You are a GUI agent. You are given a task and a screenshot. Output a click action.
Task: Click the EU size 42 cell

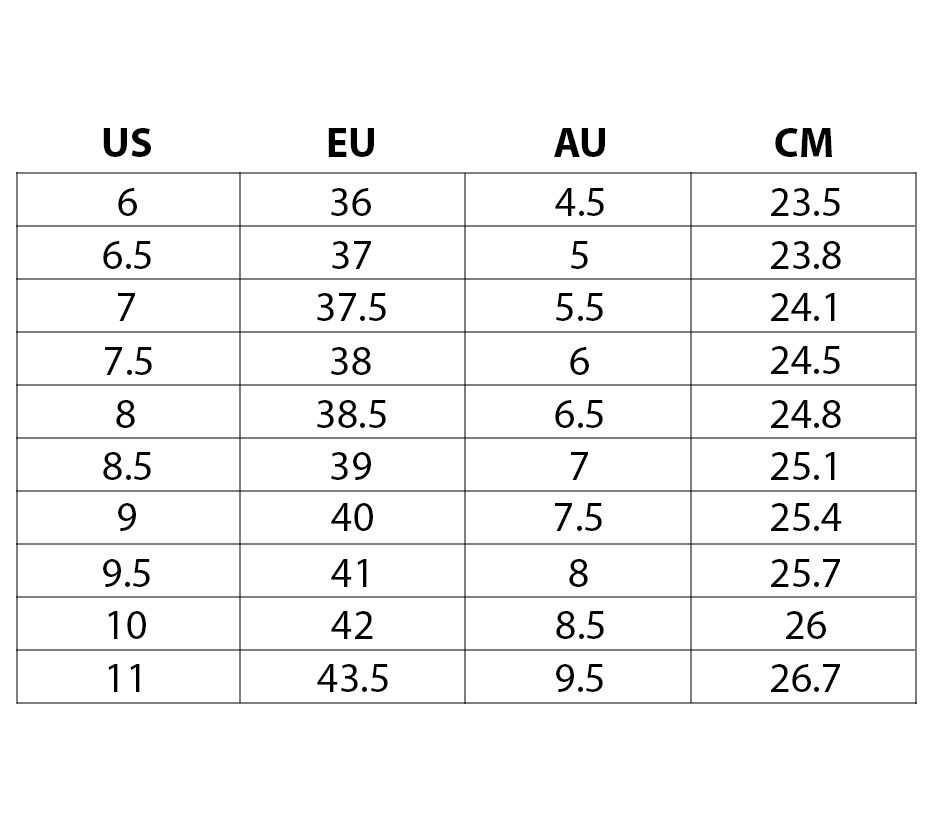tap(351, 626)
